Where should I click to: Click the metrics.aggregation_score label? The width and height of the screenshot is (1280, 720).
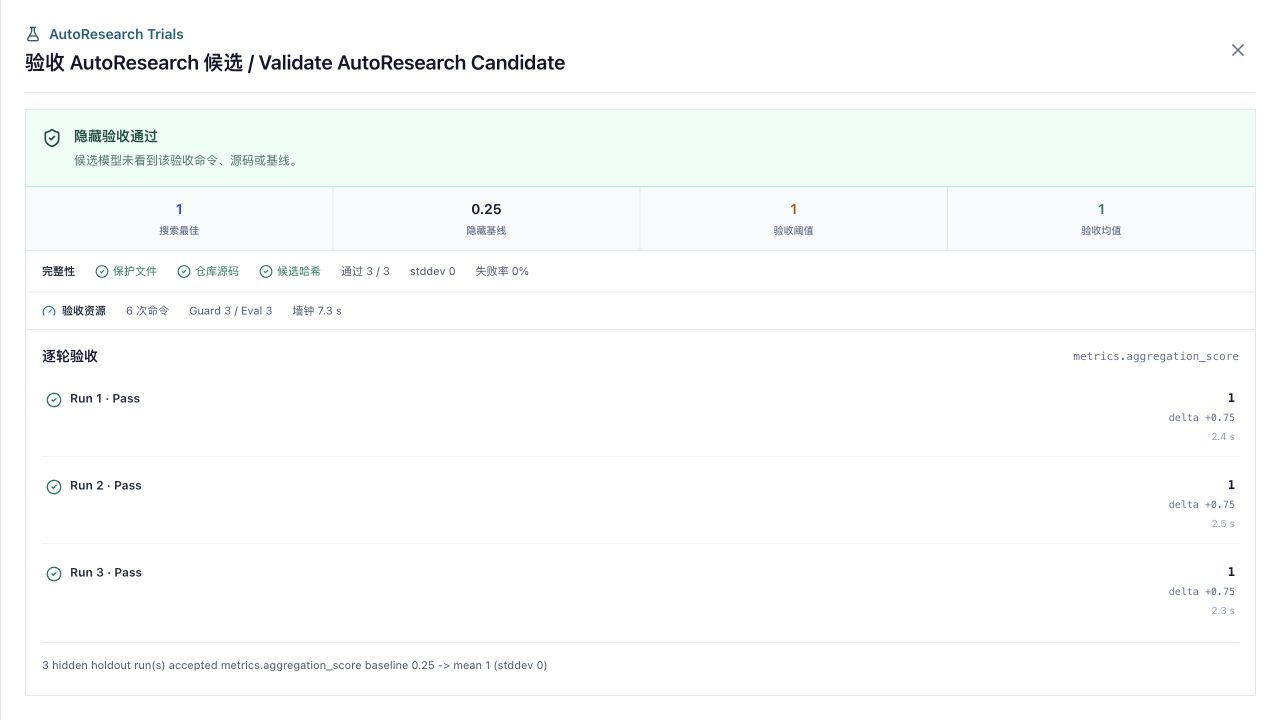coord(1156,356)
